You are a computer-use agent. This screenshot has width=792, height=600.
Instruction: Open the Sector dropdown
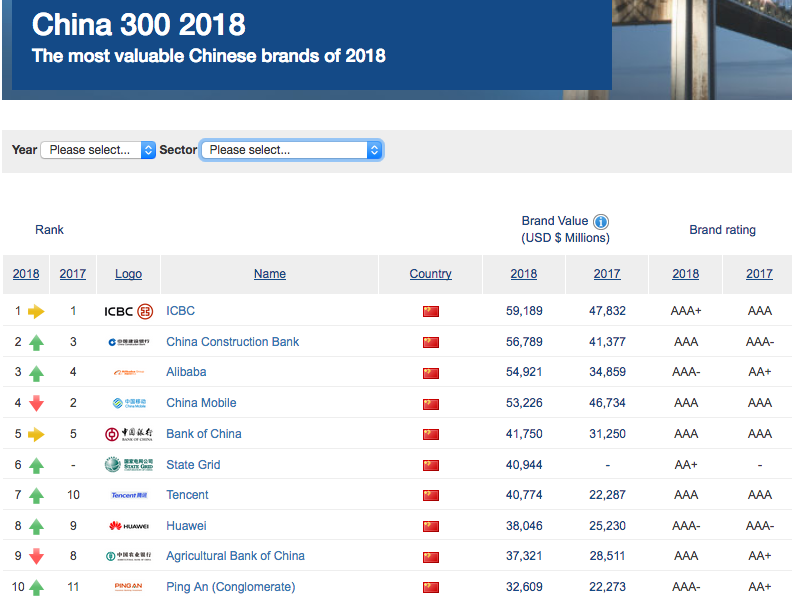pos(292,150)
